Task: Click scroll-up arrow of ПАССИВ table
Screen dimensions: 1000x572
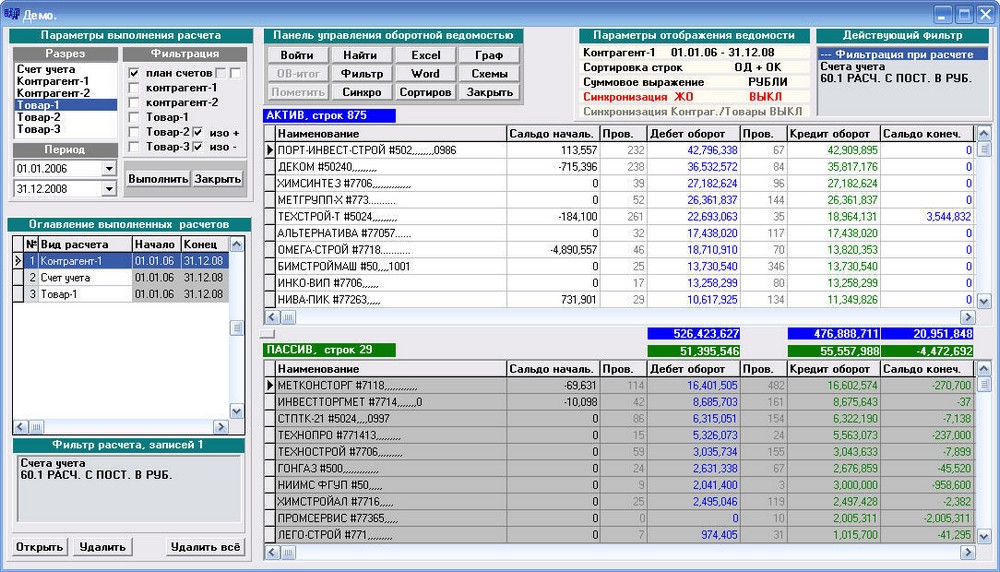Action: tap(983, 369)
